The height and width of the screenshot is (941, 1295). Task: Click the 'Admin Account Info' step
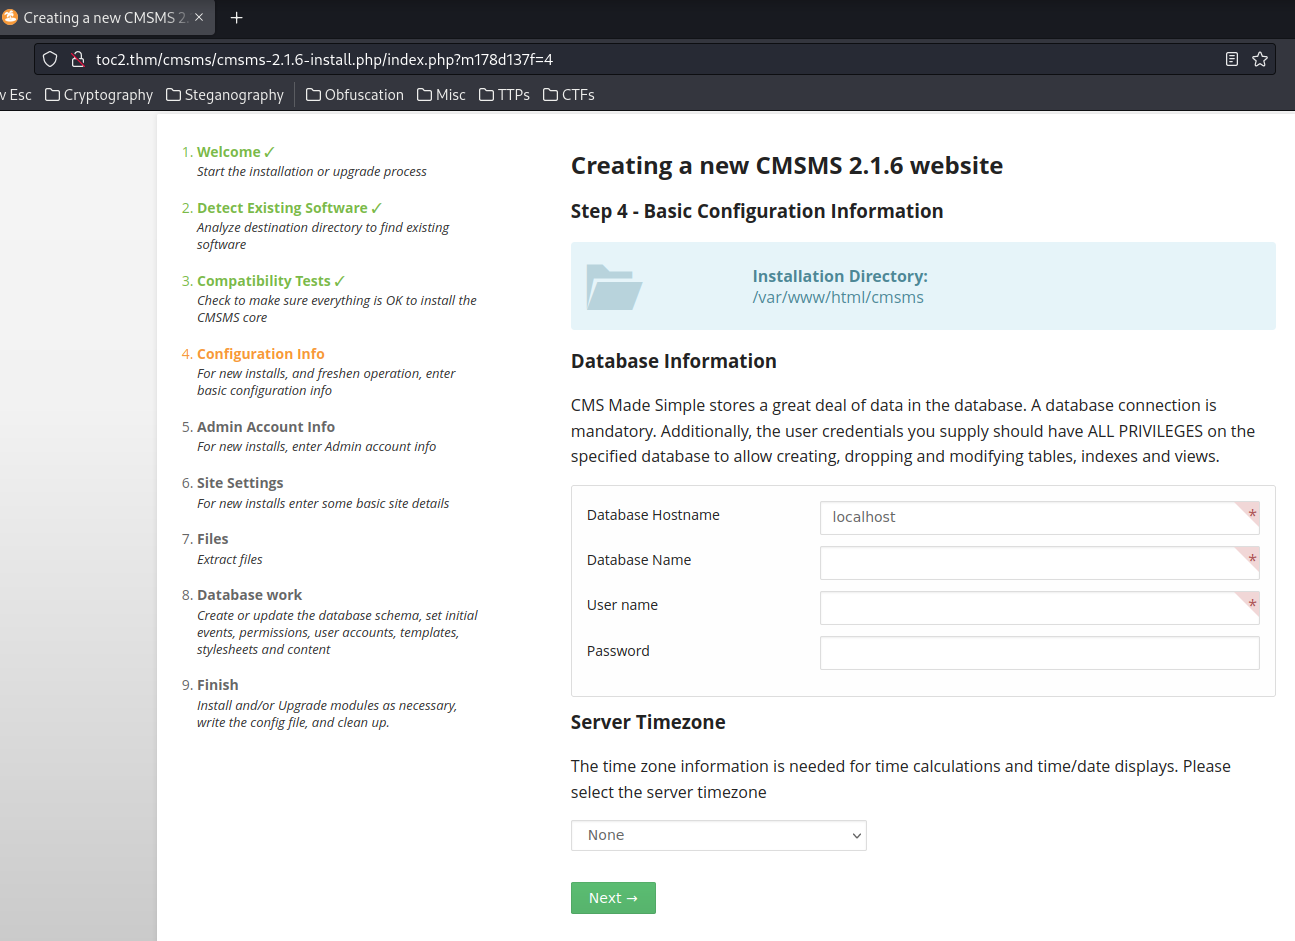(x=265, y=427)
